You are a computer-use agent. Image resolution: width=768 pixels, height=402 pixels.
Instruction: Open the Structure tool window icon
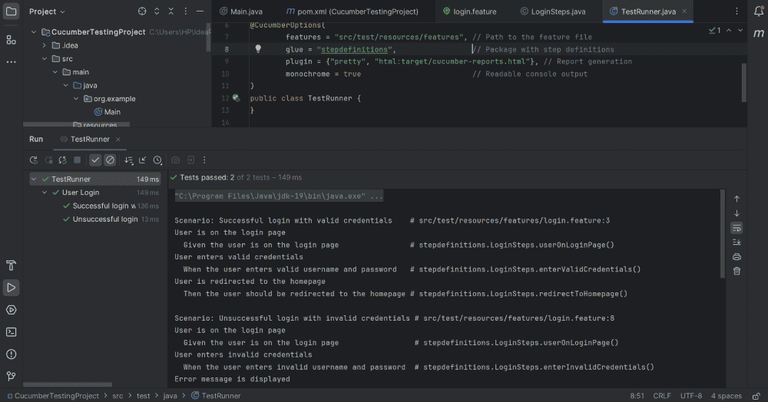pyautogui.click(x=11, y=40)
